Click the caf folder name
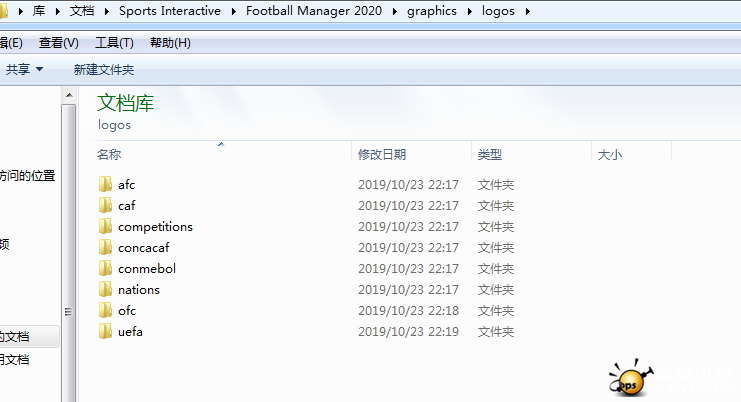This screenshot has height=402, width=741. 127,205
